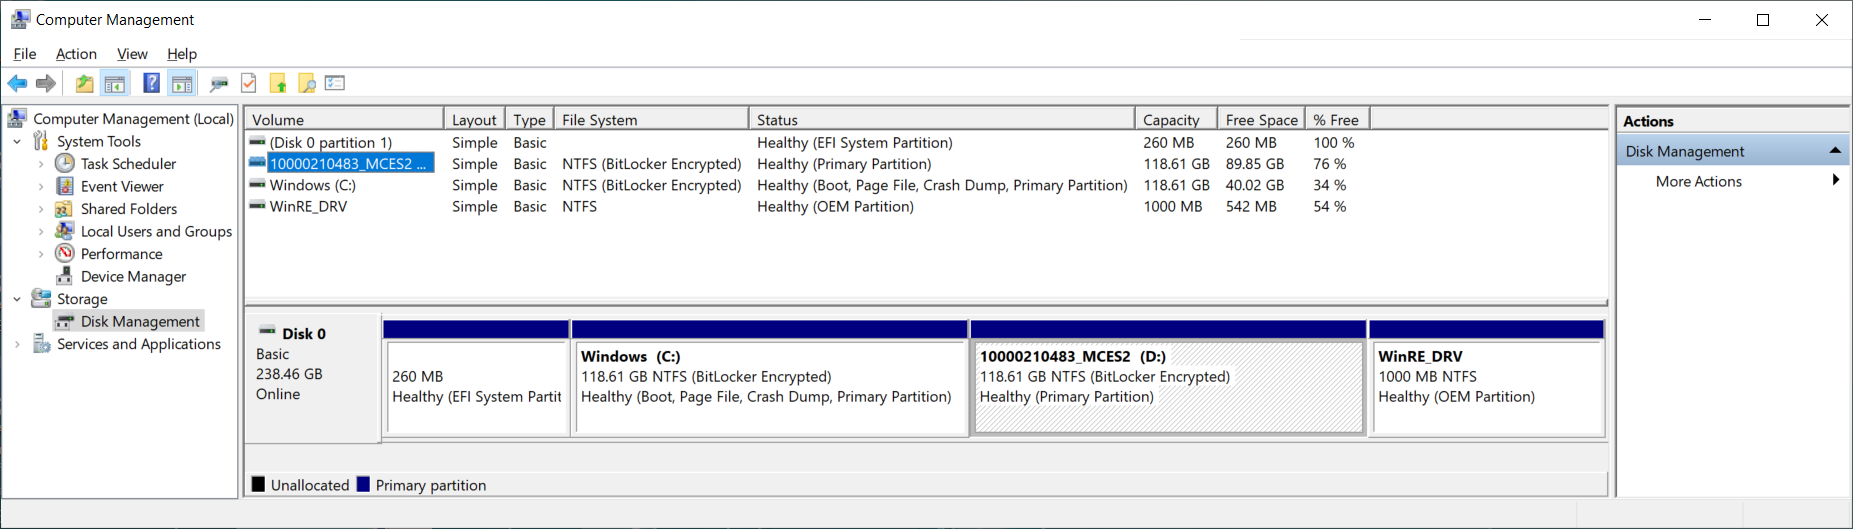The image size is (1853, 529).
Task: Click the Healthy (OEM Partition) status cell in list
Action: pyautogui.click(x=835, y=206)
